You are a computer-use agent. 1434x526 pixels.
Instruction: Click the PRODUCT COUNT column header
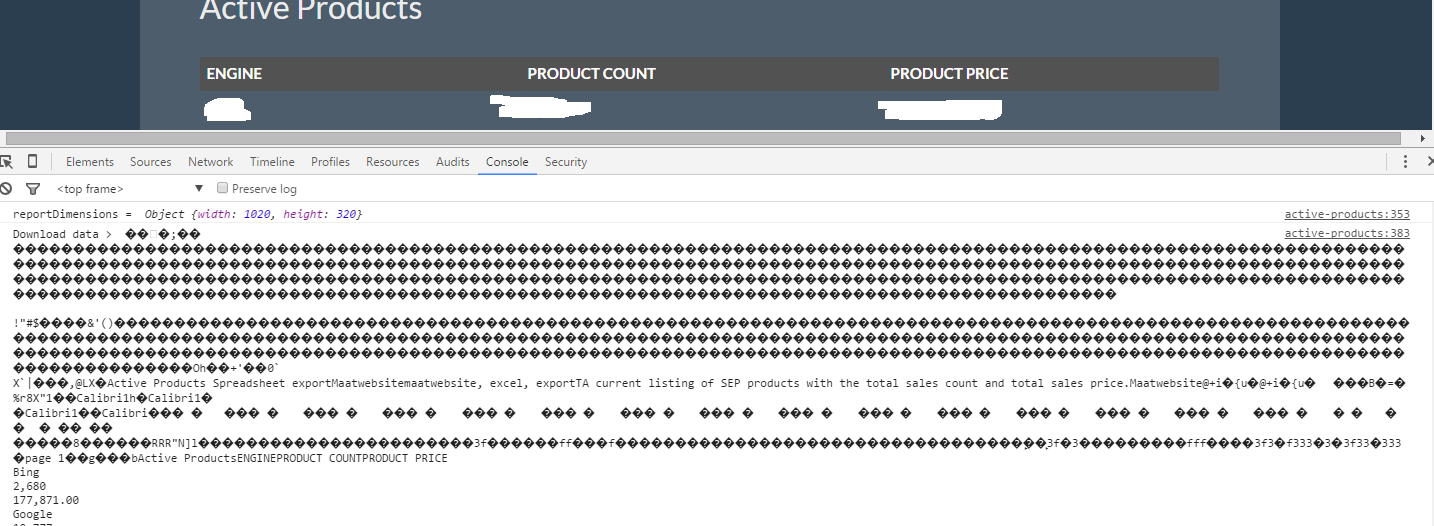point(592,74)
